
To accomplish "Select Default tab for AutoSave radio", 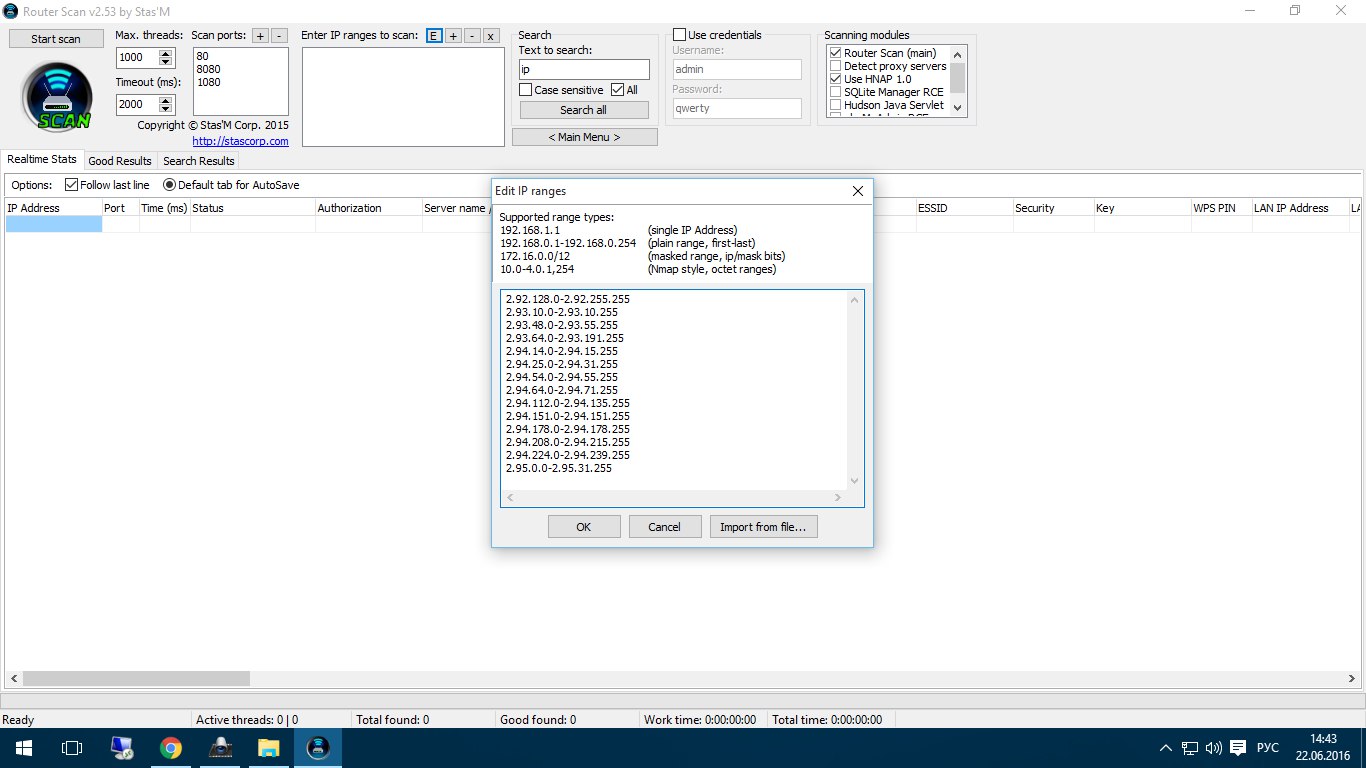I will coord(169,185).
